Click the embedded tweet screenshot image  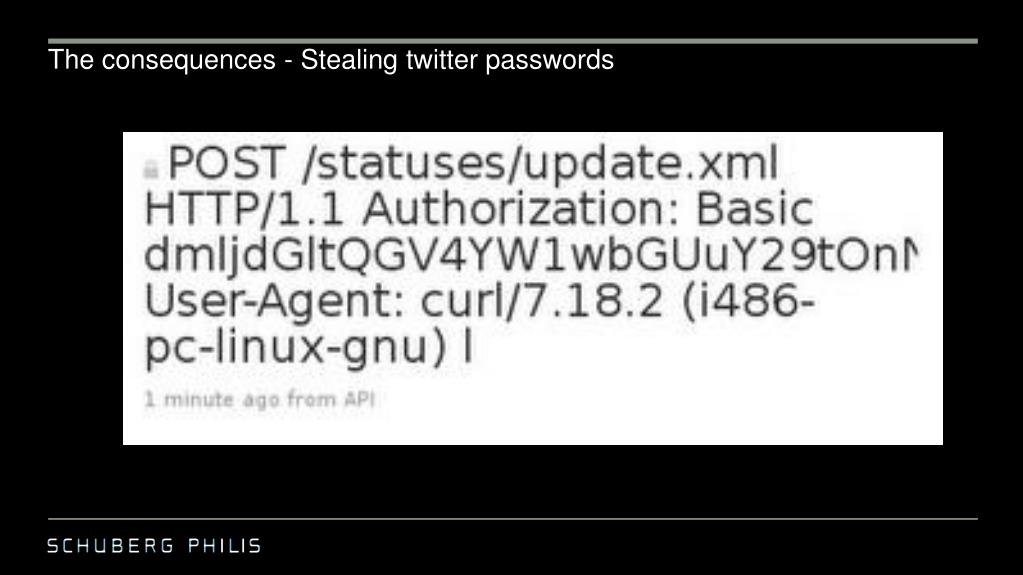click(x=532, y=288)
